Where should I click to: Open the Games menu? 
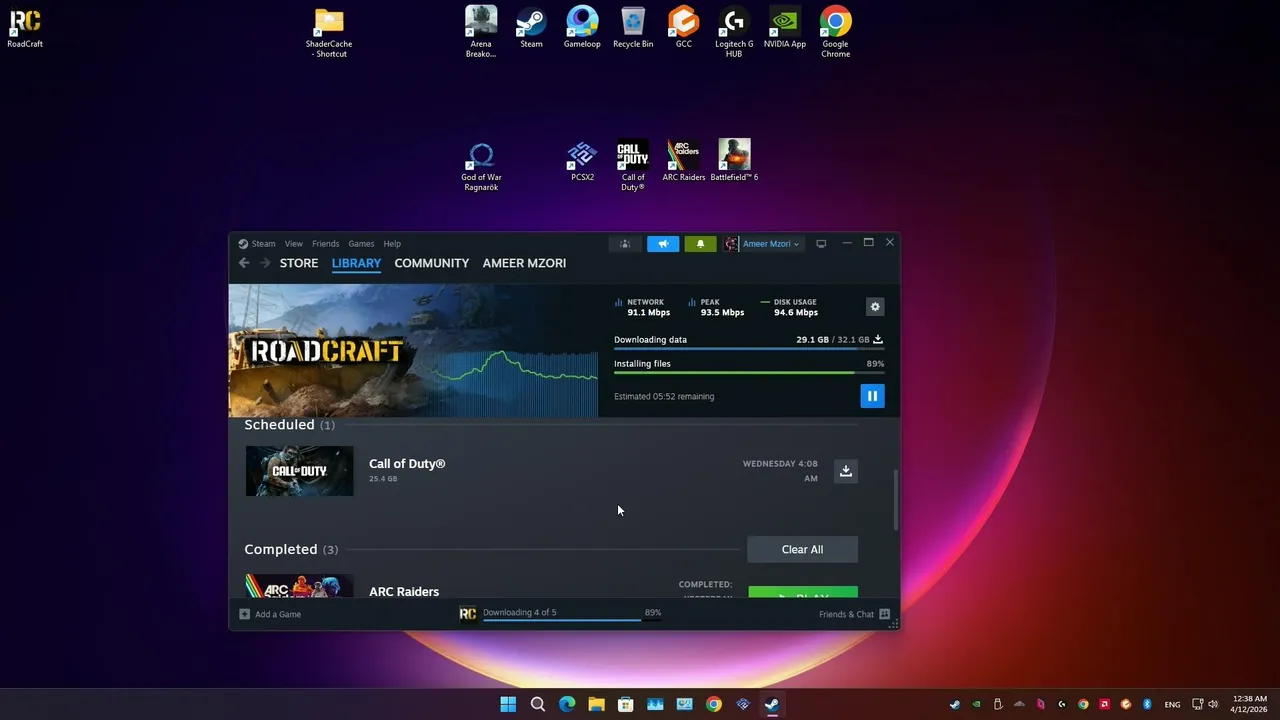[361, 244]
